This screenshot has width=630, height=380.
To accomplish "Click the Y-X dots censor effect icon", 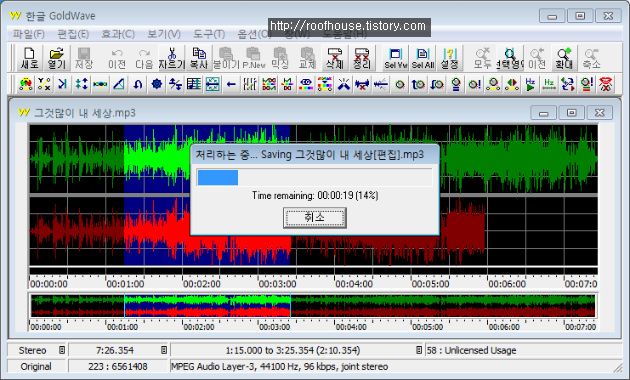I will pos(44,84).
